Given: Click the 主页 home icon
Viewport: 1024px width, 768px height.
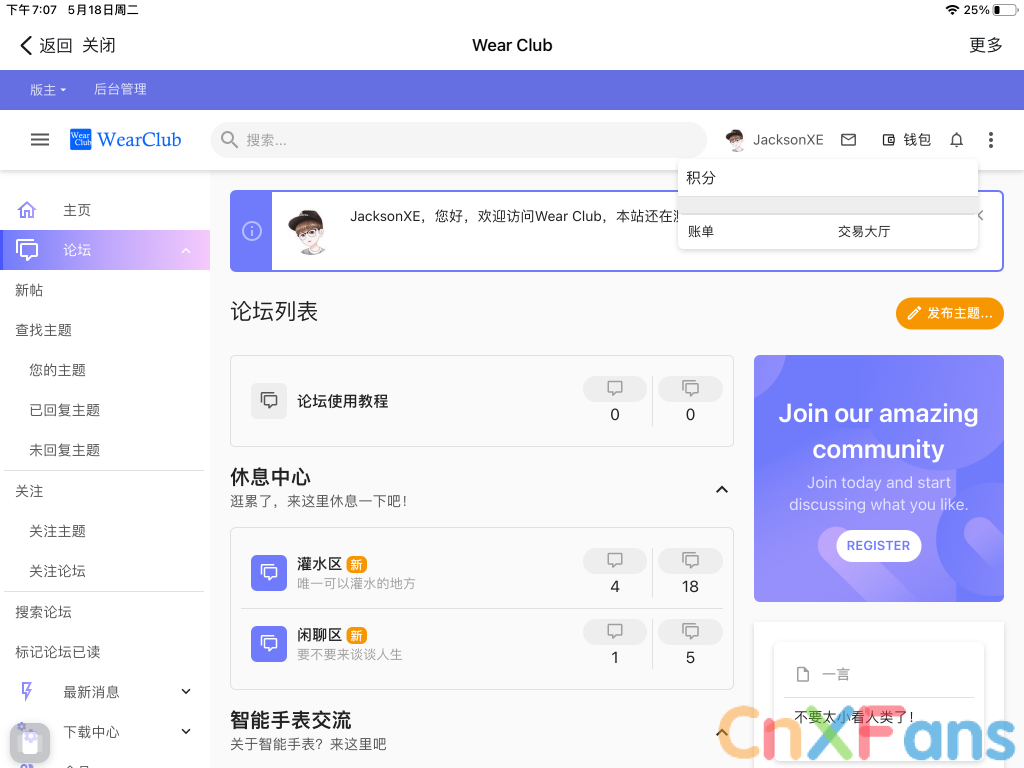Looking at the screenshot, I should [x=27, y=210].
